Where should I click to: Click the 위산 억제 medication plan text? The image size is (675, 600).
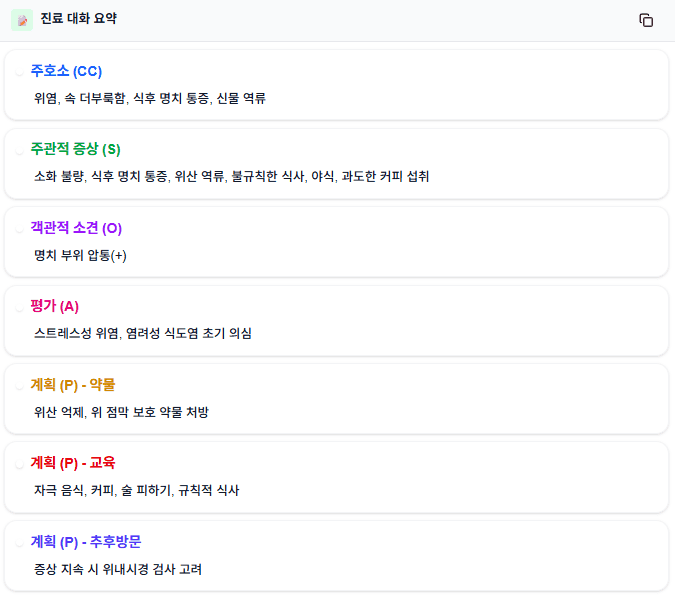click(x=121, y=411)
